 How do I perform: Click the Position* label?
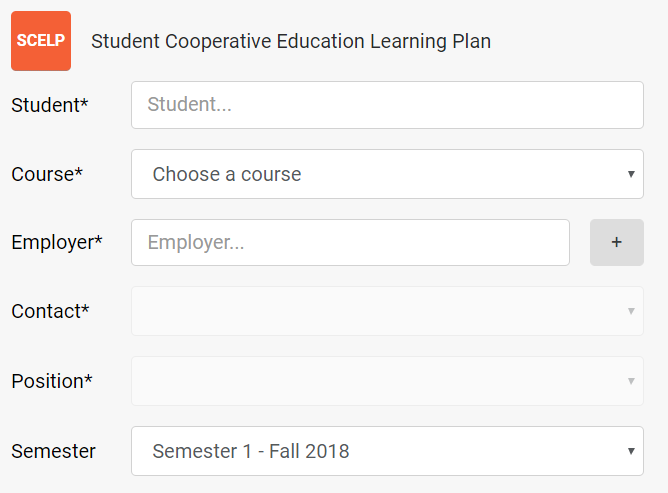click(x=52, y=381)
